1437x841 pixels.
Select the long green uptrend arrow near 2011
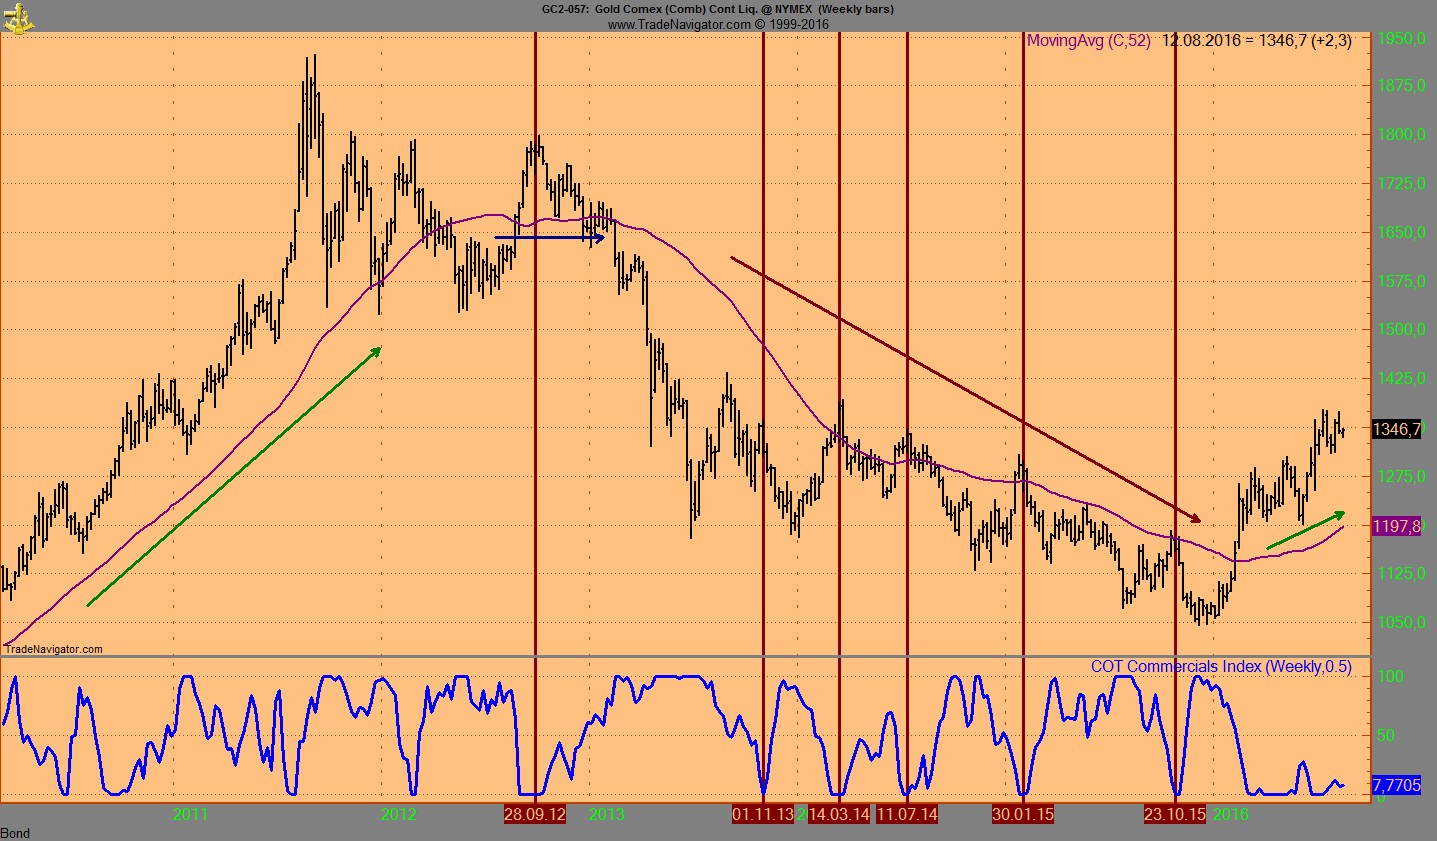point(234,476)
